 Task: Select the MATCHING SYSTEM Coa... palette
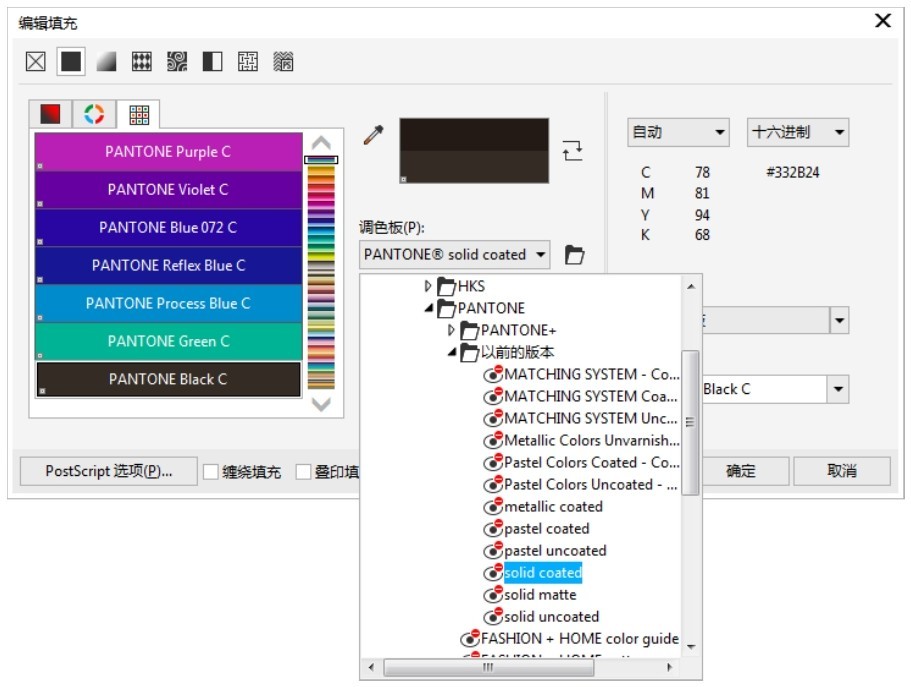pyautogui.click(x=591, y=396)
